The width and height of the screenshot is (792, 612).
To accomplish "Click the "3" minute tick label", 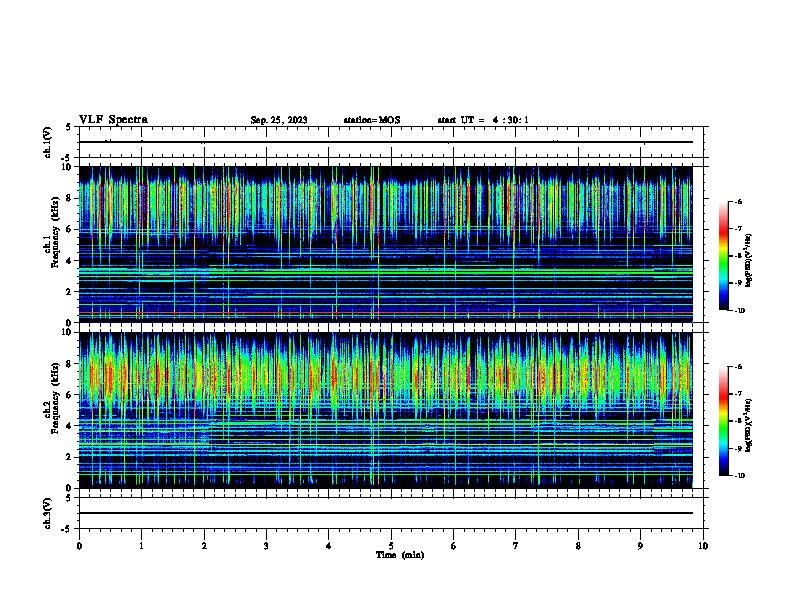I will point(266,546).
